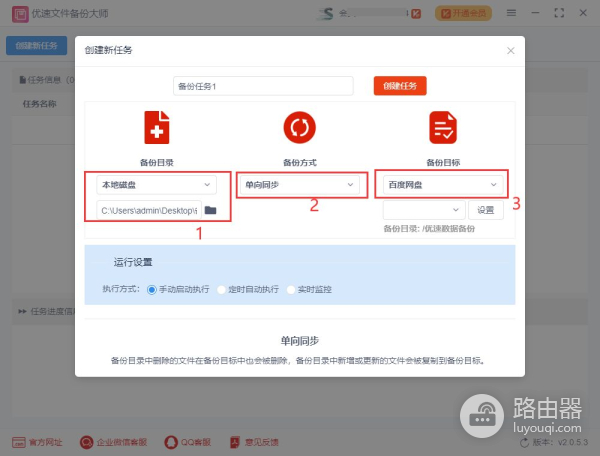Screen dimensions: 600x456
Task: Open the empty account dropdown beside 设置
Action: coord(424,210)
